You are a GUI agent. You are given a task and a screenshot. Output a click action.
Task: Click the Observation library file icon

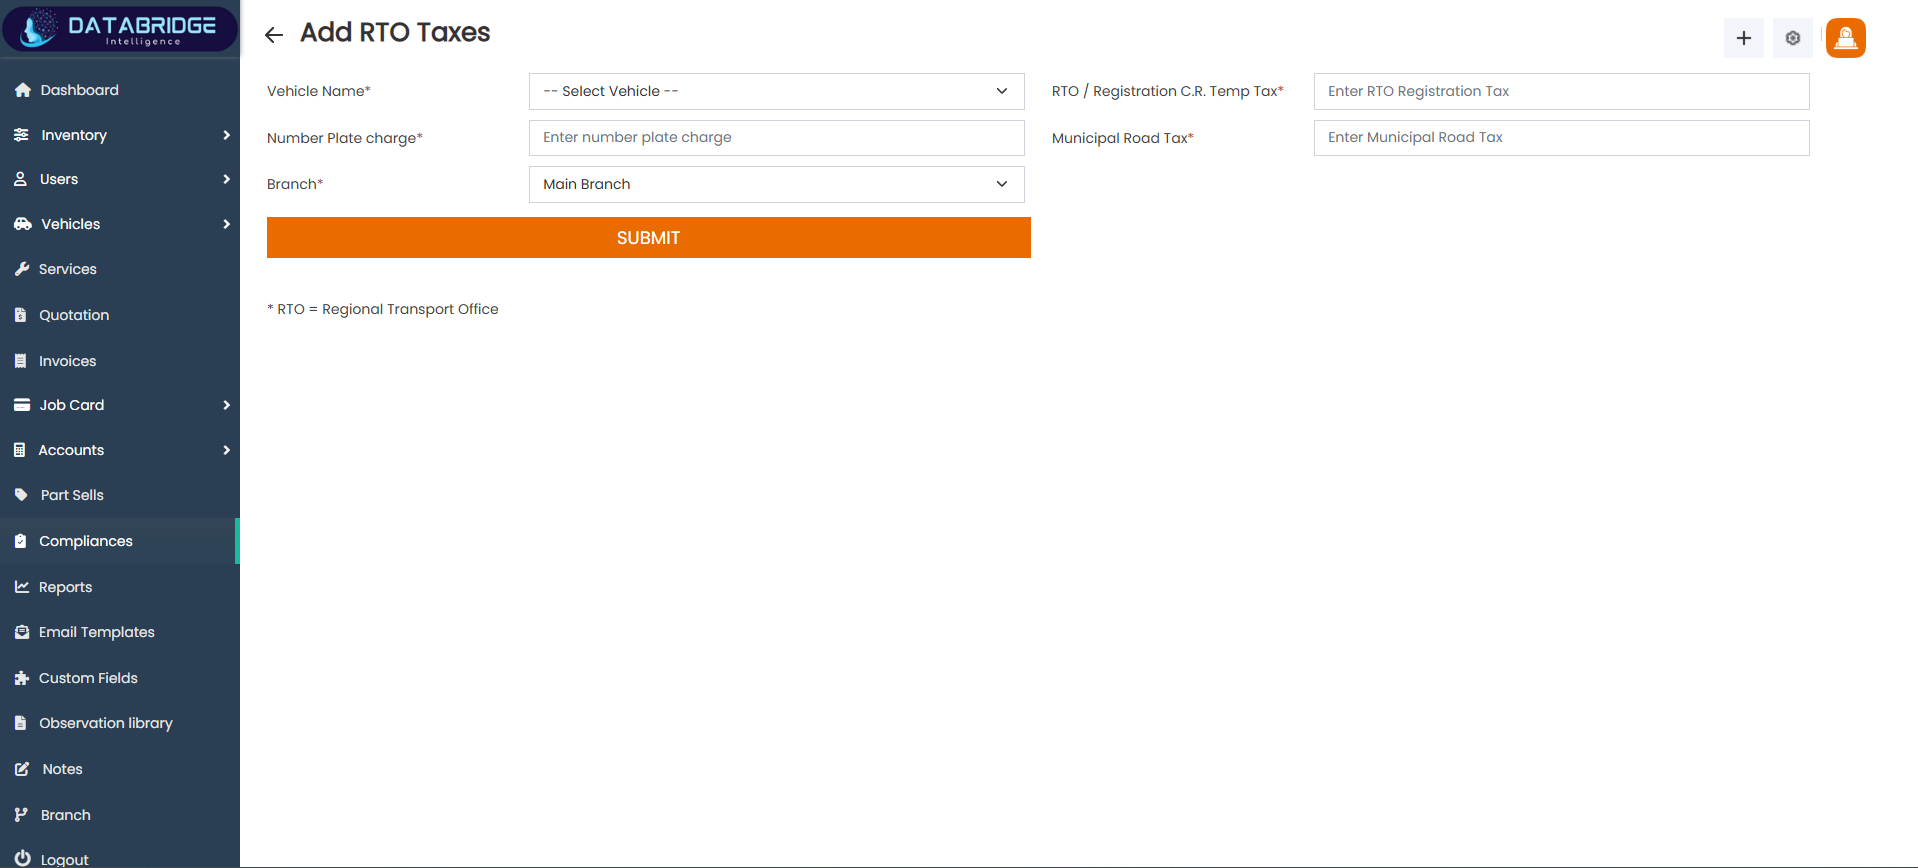point(21,723)
